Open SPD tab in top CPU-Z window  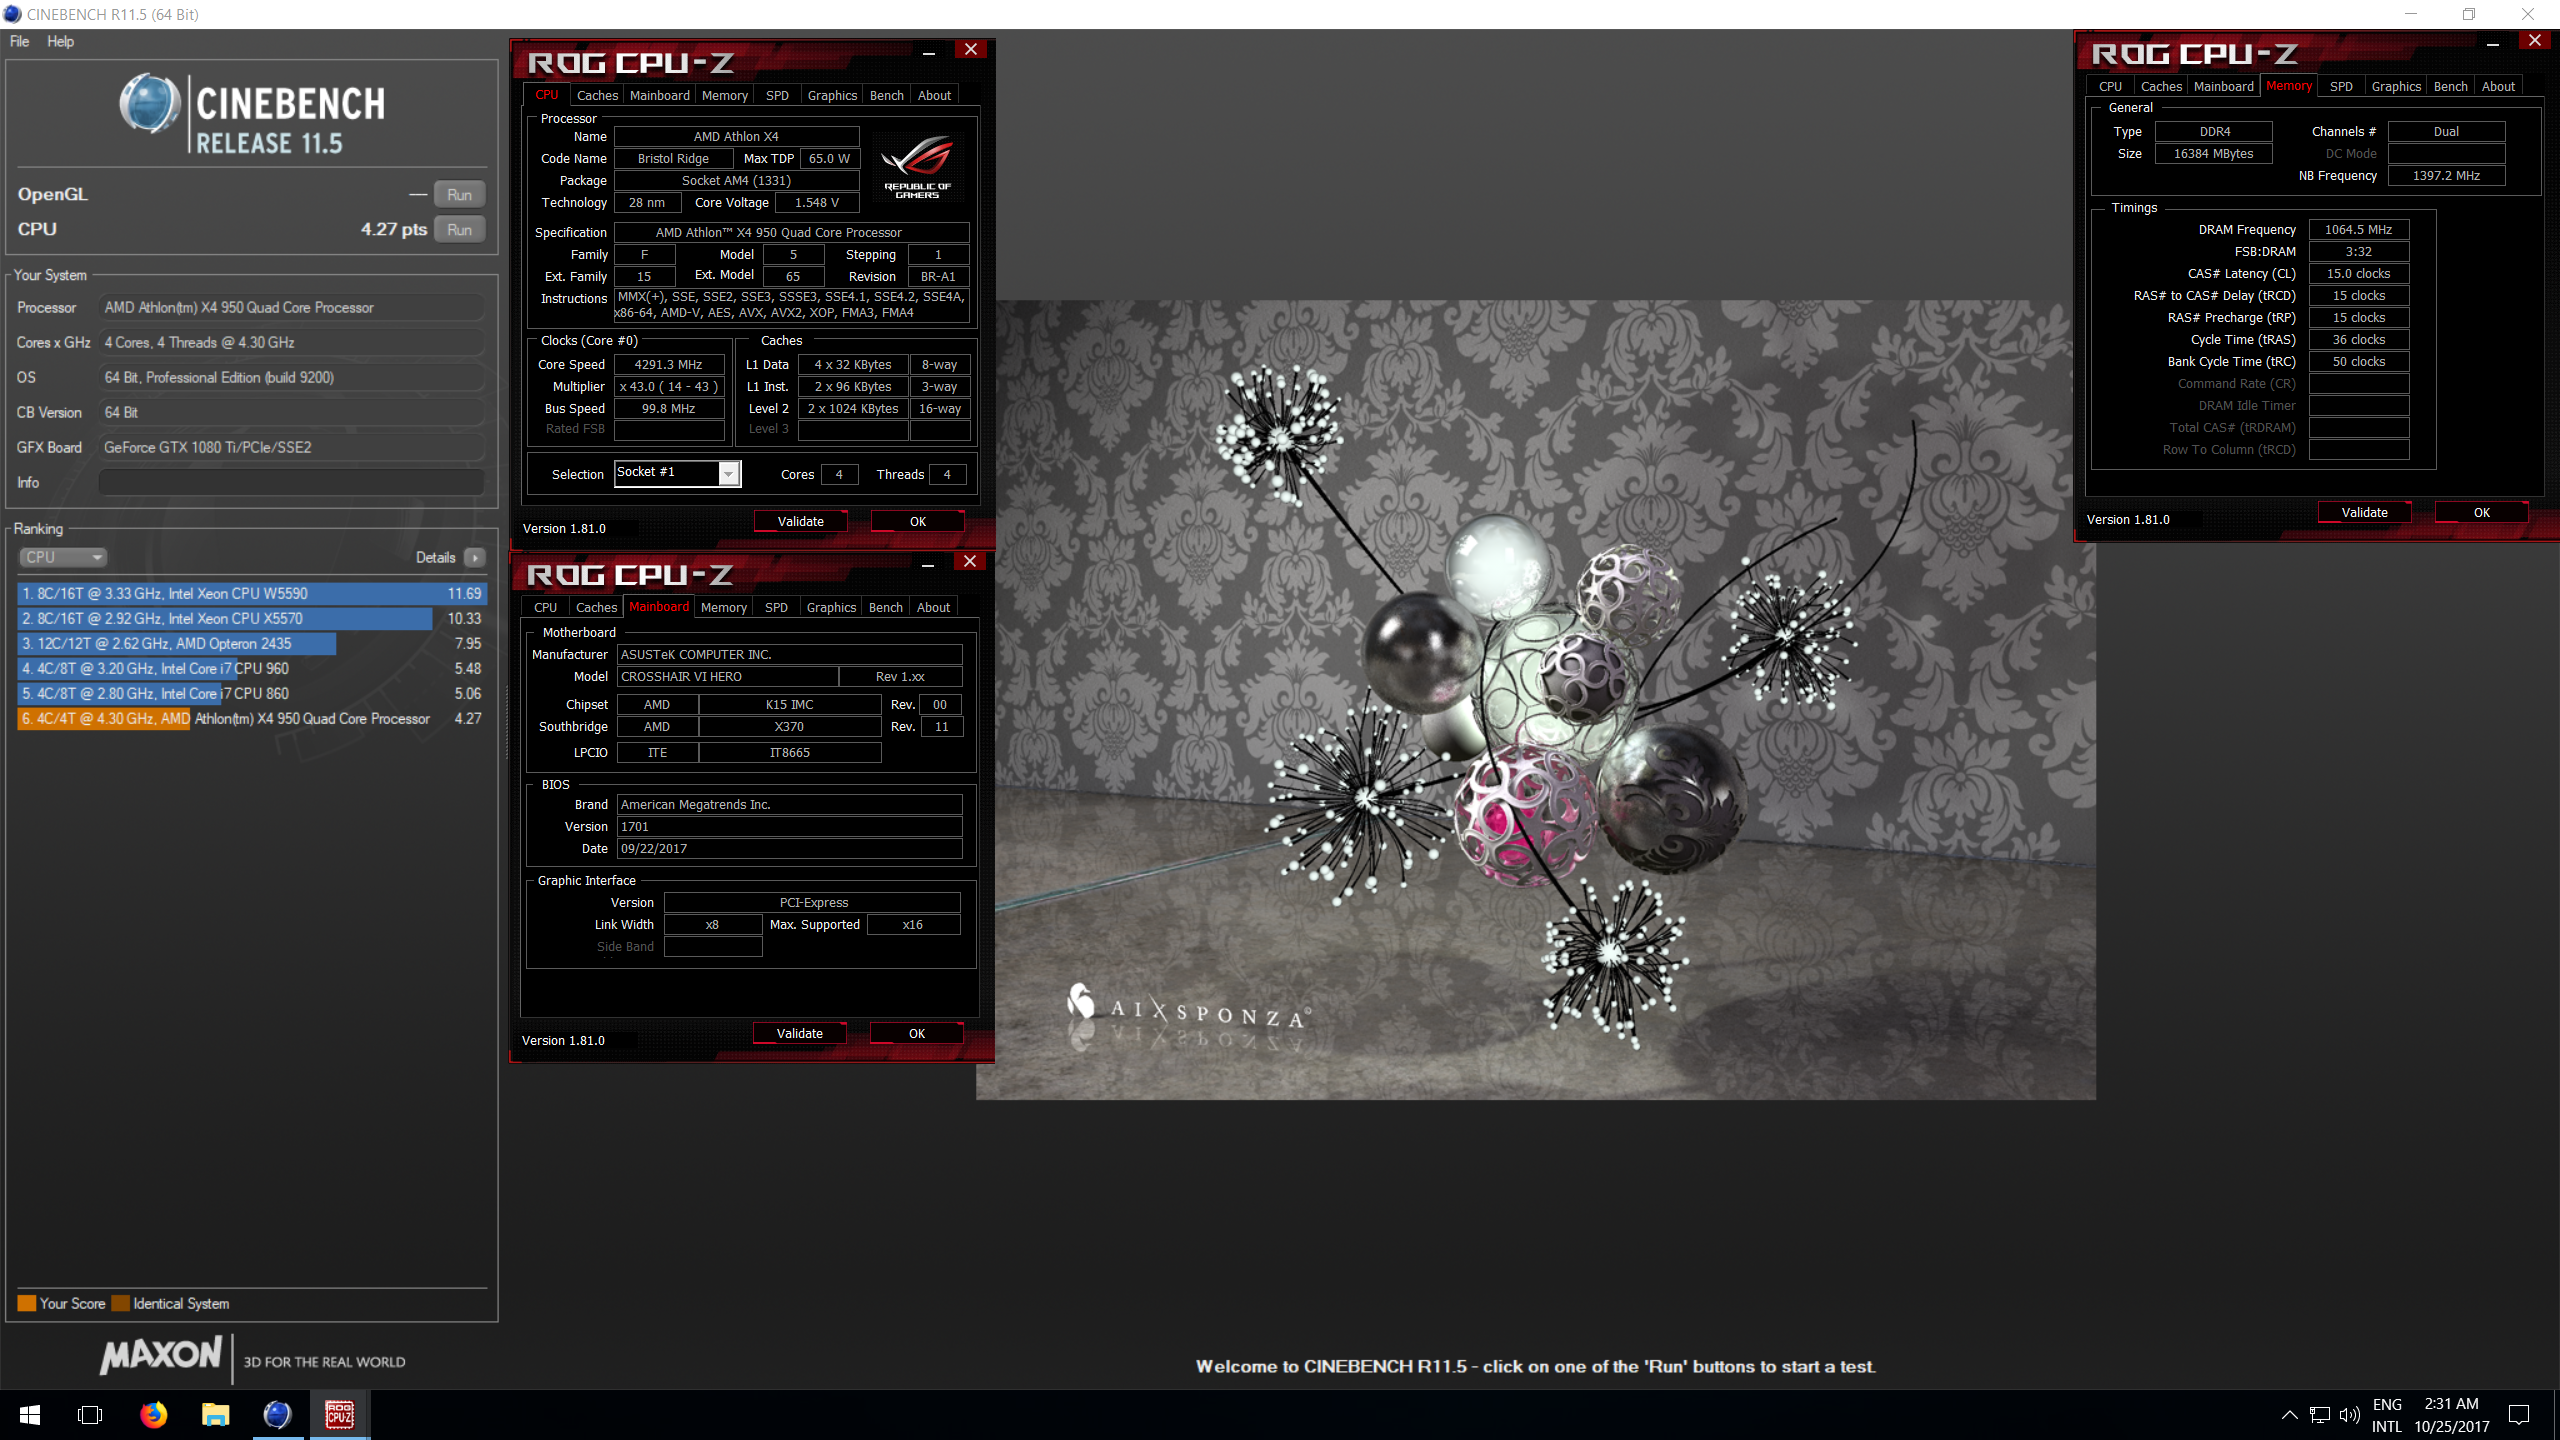click(x=777, y=95)
